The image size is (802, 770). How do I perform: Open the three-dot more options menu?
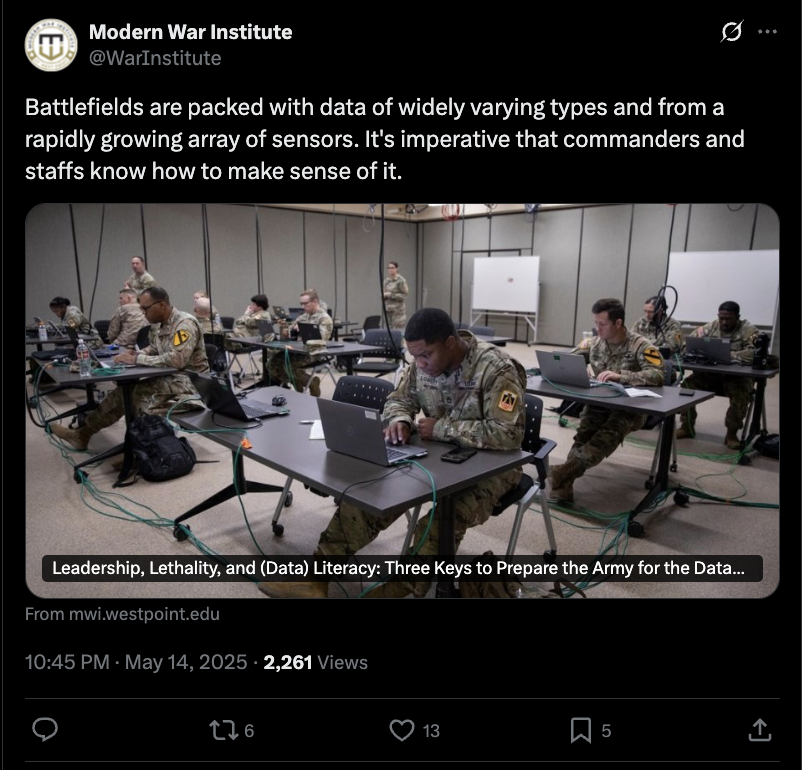(767, 32)
